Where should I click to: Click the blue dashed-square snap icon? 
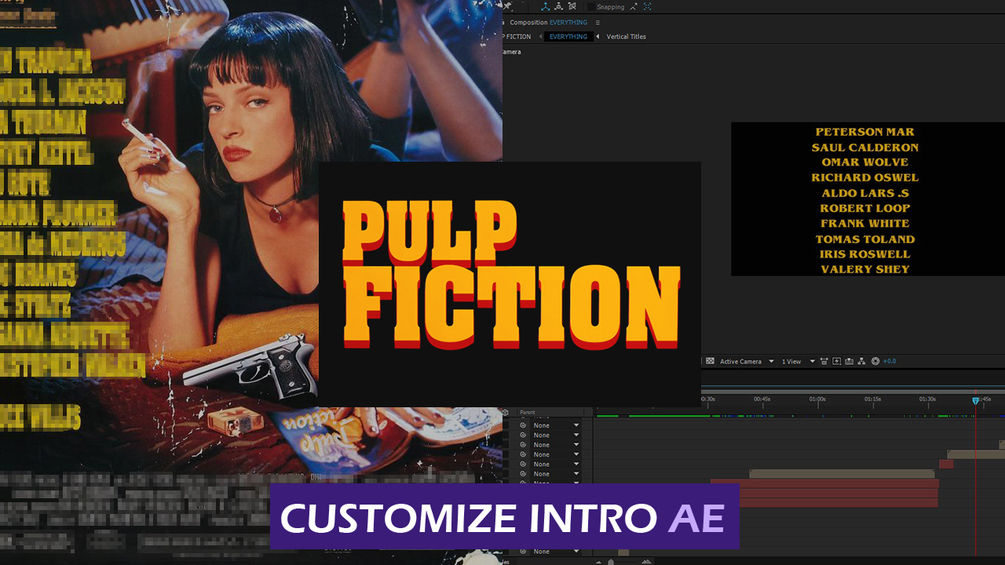pos(647,6)
